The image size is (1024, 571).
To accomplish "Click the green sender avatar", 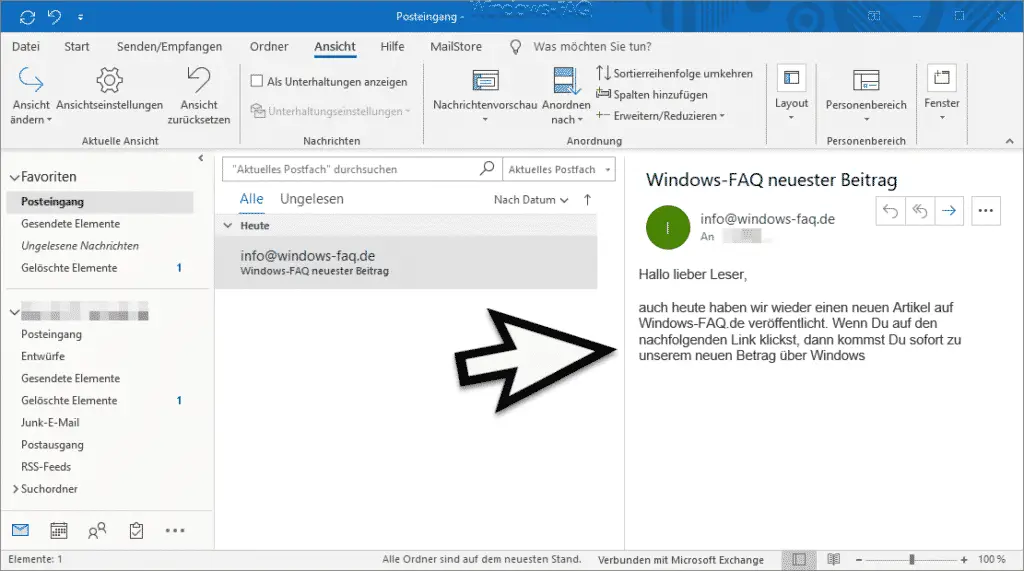I will pyautogui.click(x=667, y=227).
